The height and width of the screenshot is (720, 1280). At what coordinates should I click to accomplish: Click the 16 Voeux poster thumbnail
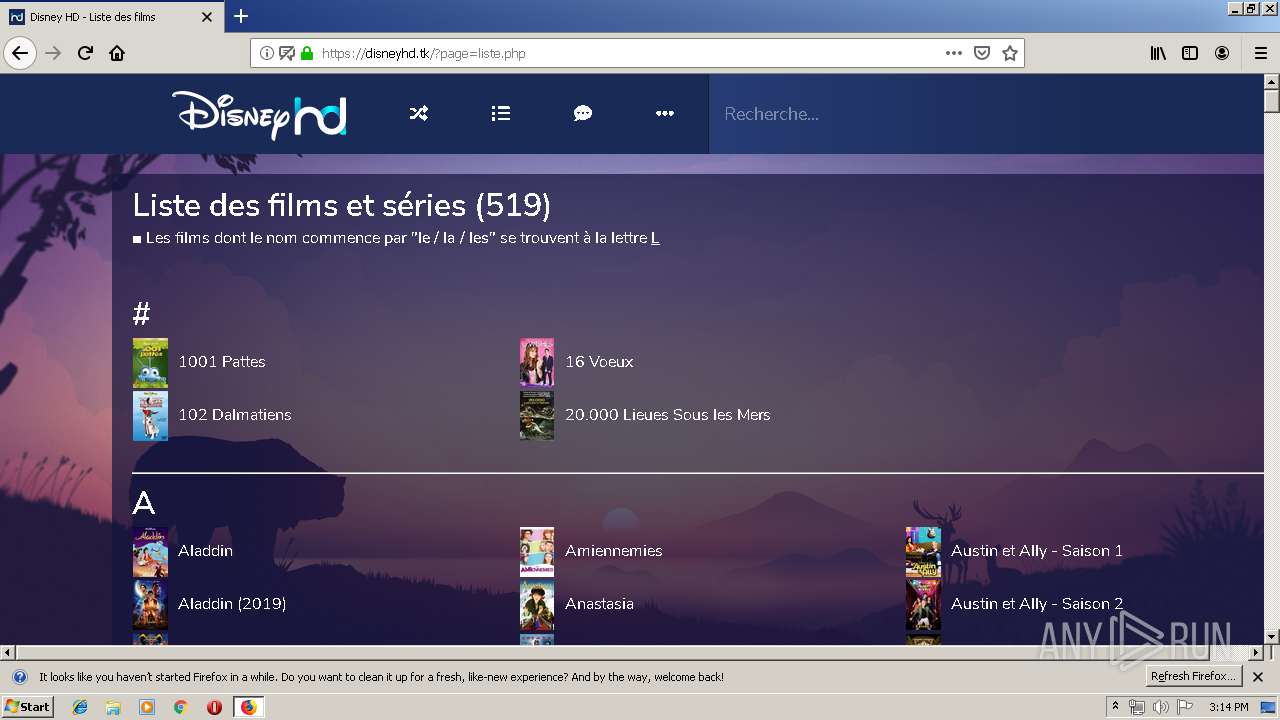coord(537,362)
